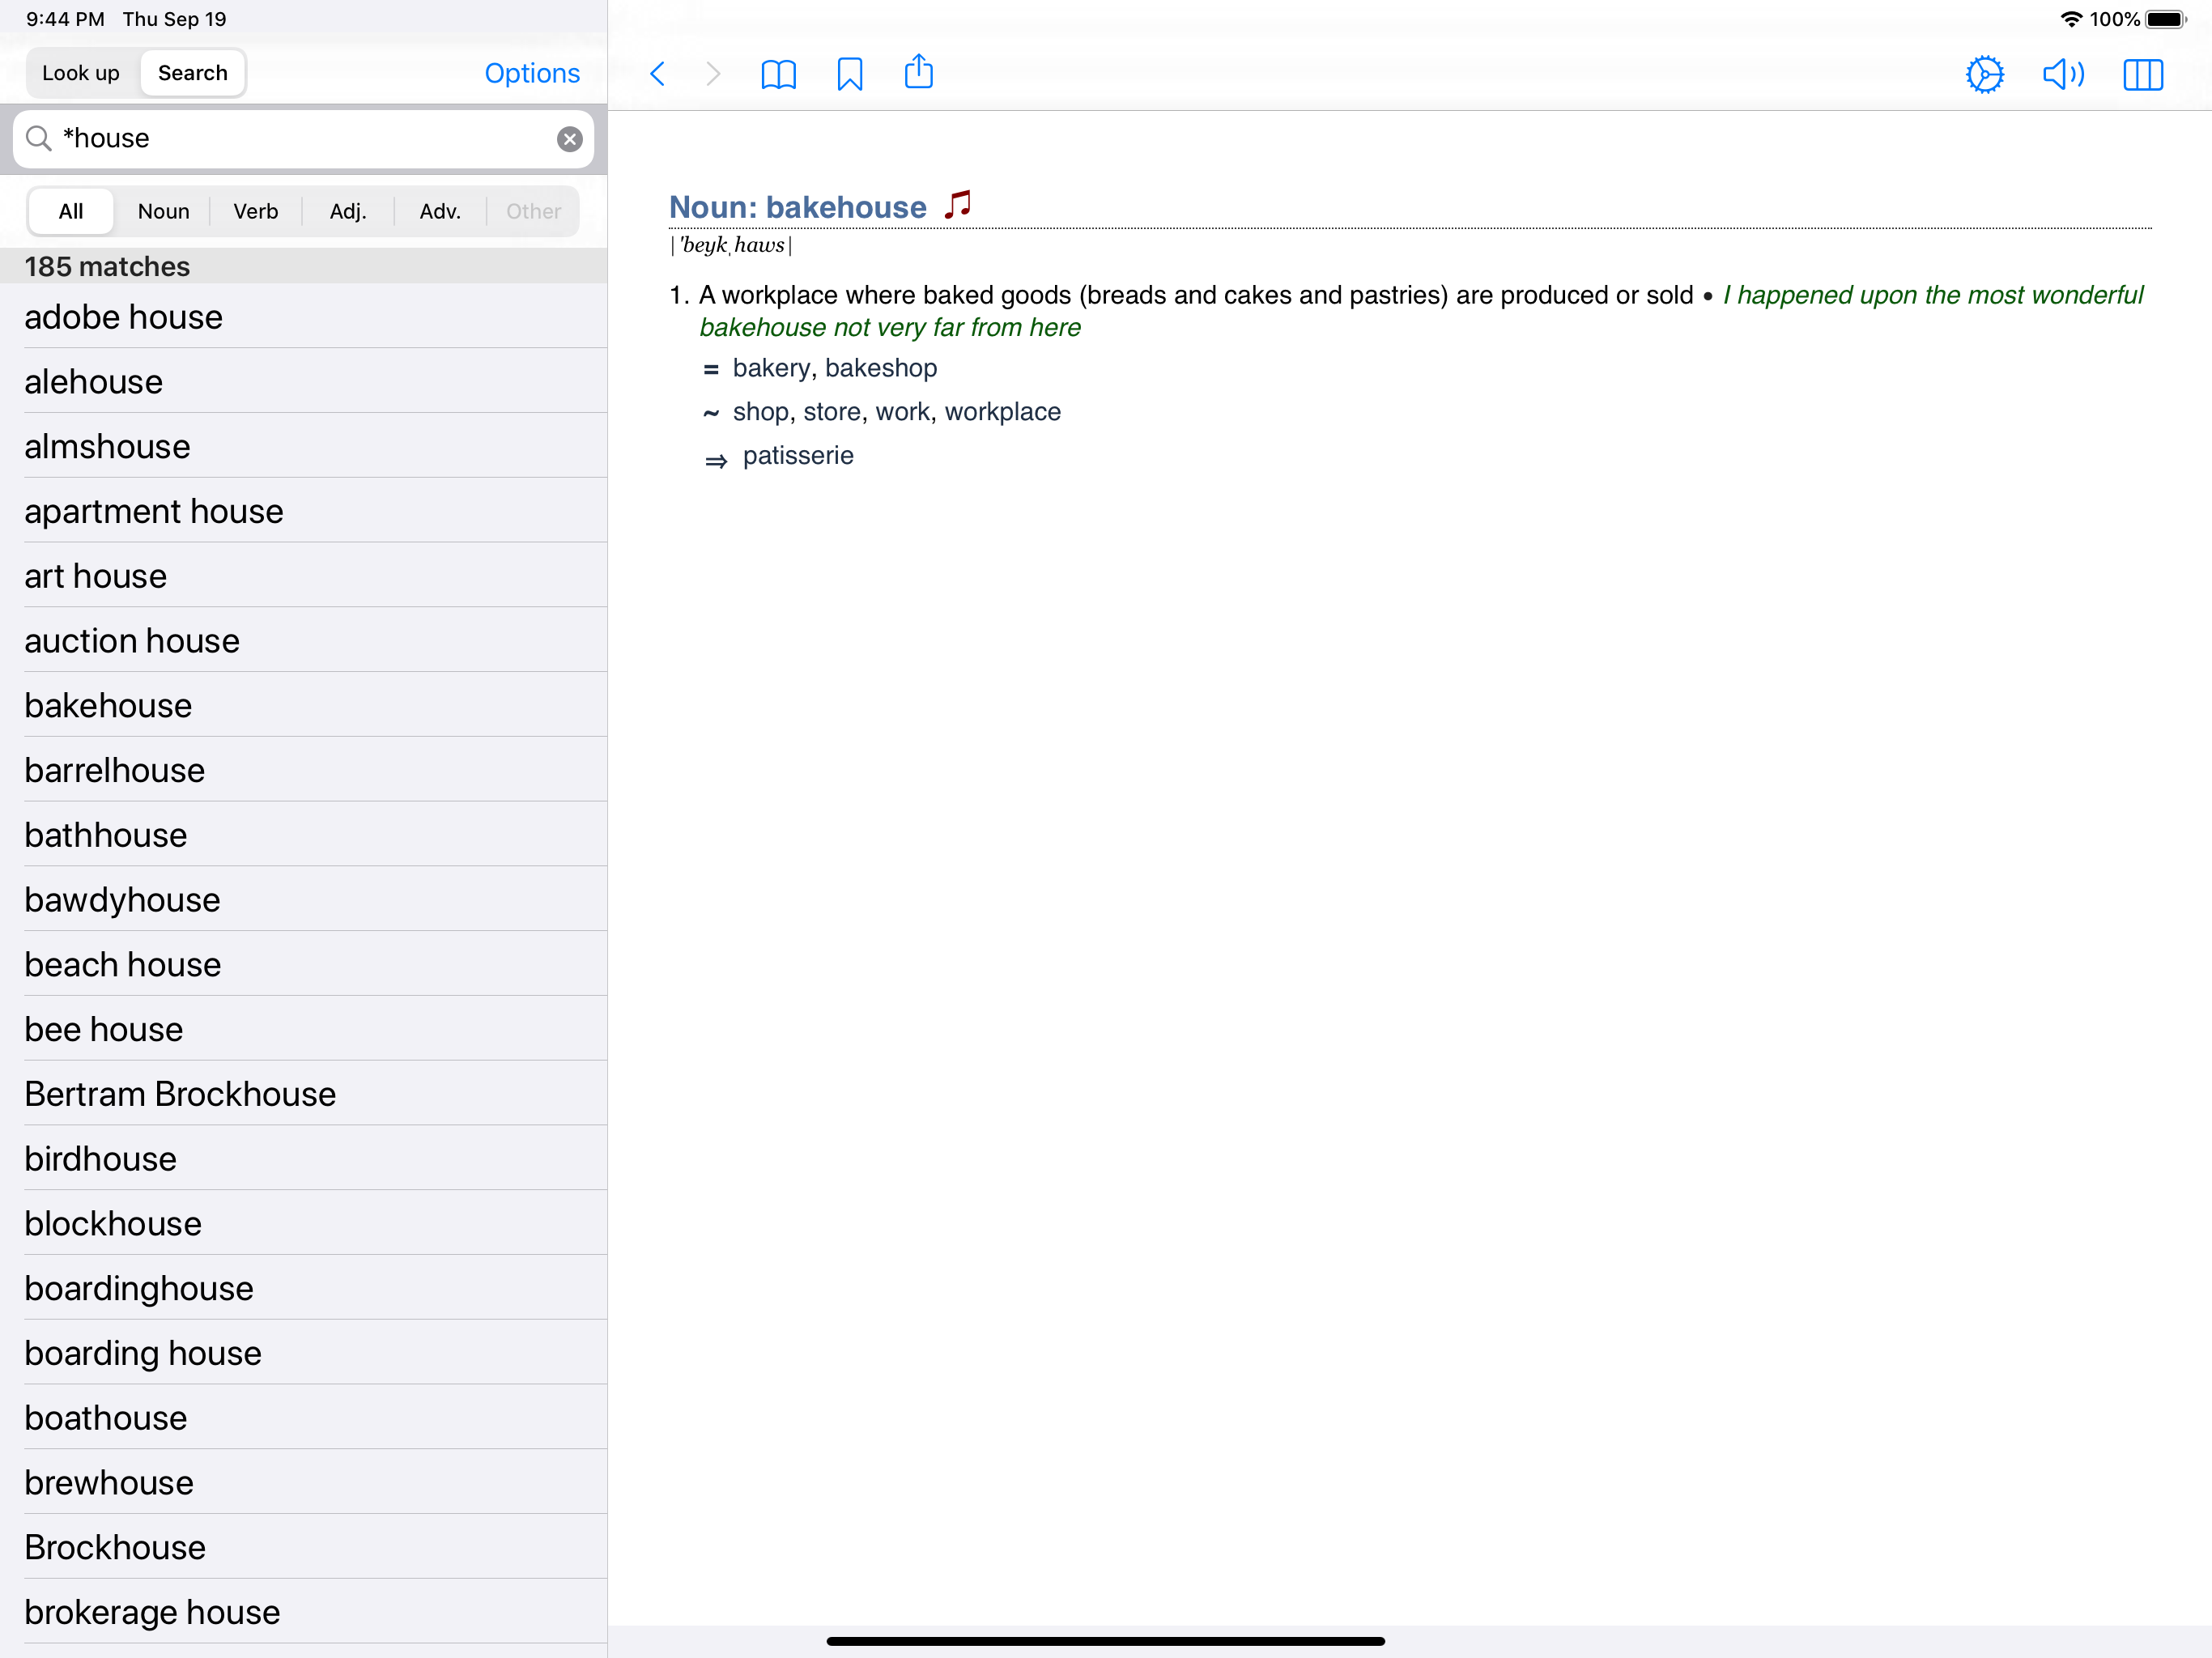Follow the bakery synonym link
Screen dimensions: 2212x1658
click(770, 368)
